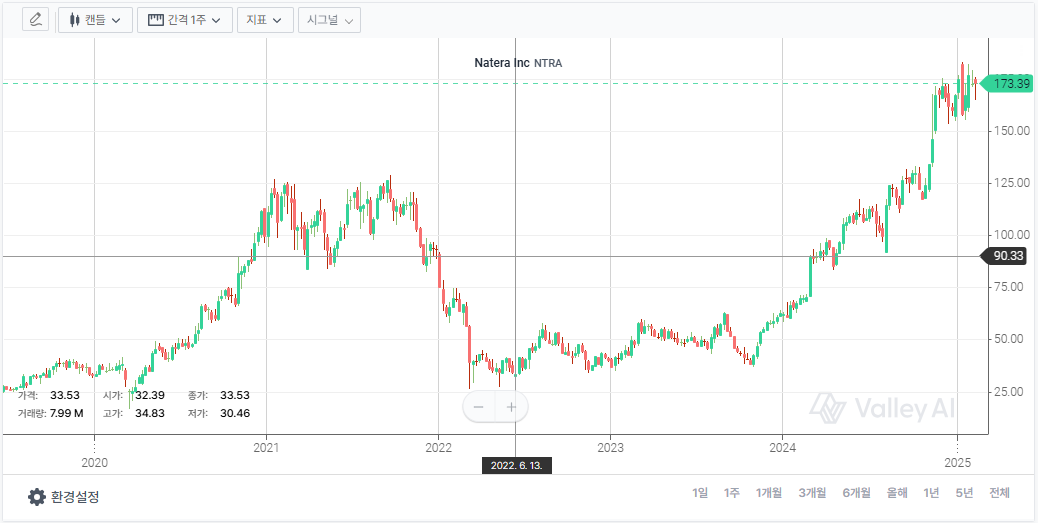Click the 2020 axis label
Image resolution: width=1038 pixels, height=523 pixels.
click(x=94, y=463)
